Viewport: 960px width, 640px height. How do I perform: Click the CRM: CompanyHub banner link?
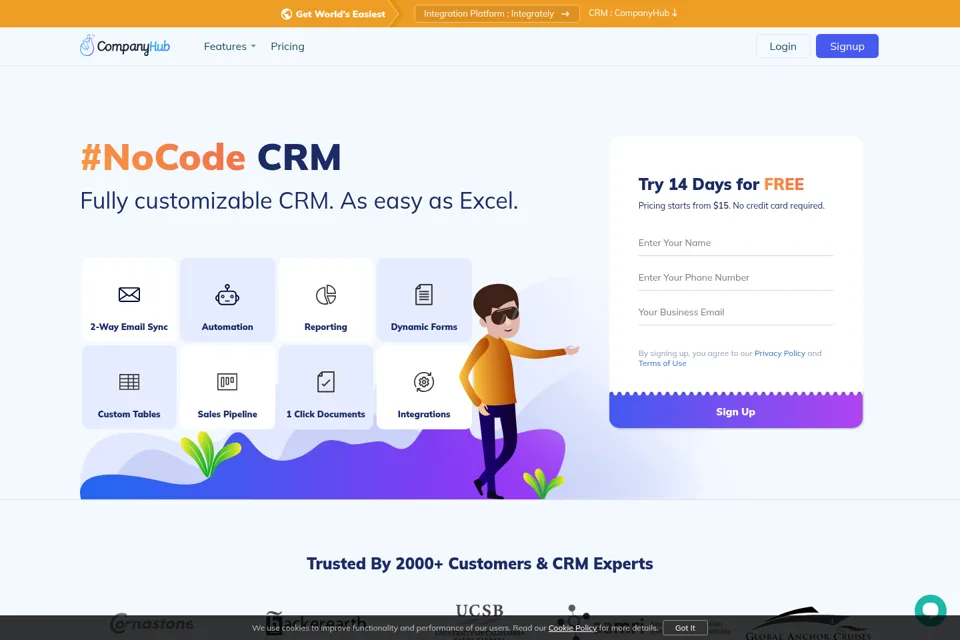click(x=632, y=13)
